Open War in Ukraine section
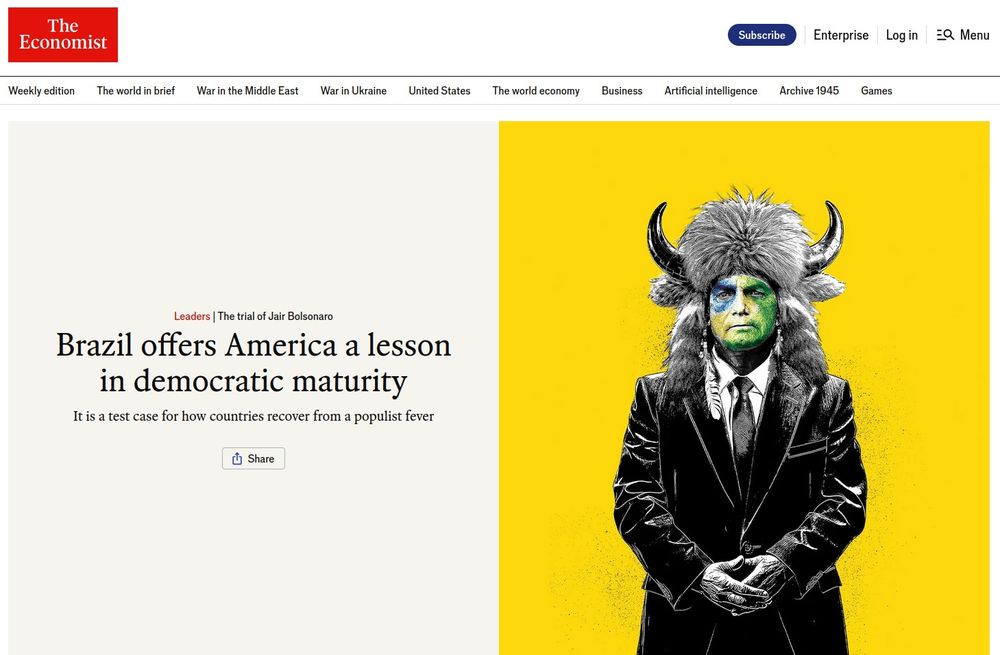1000x655 pixels. click(353, 91)
